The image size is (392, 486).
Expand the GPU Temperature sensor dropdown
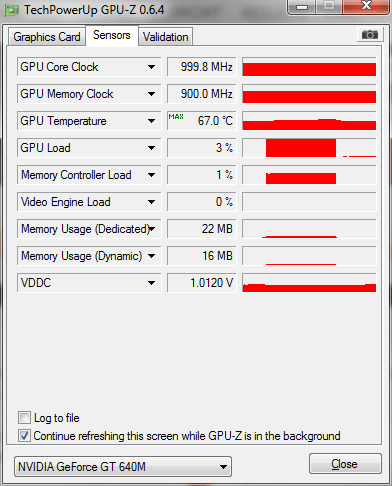[151, 121]
